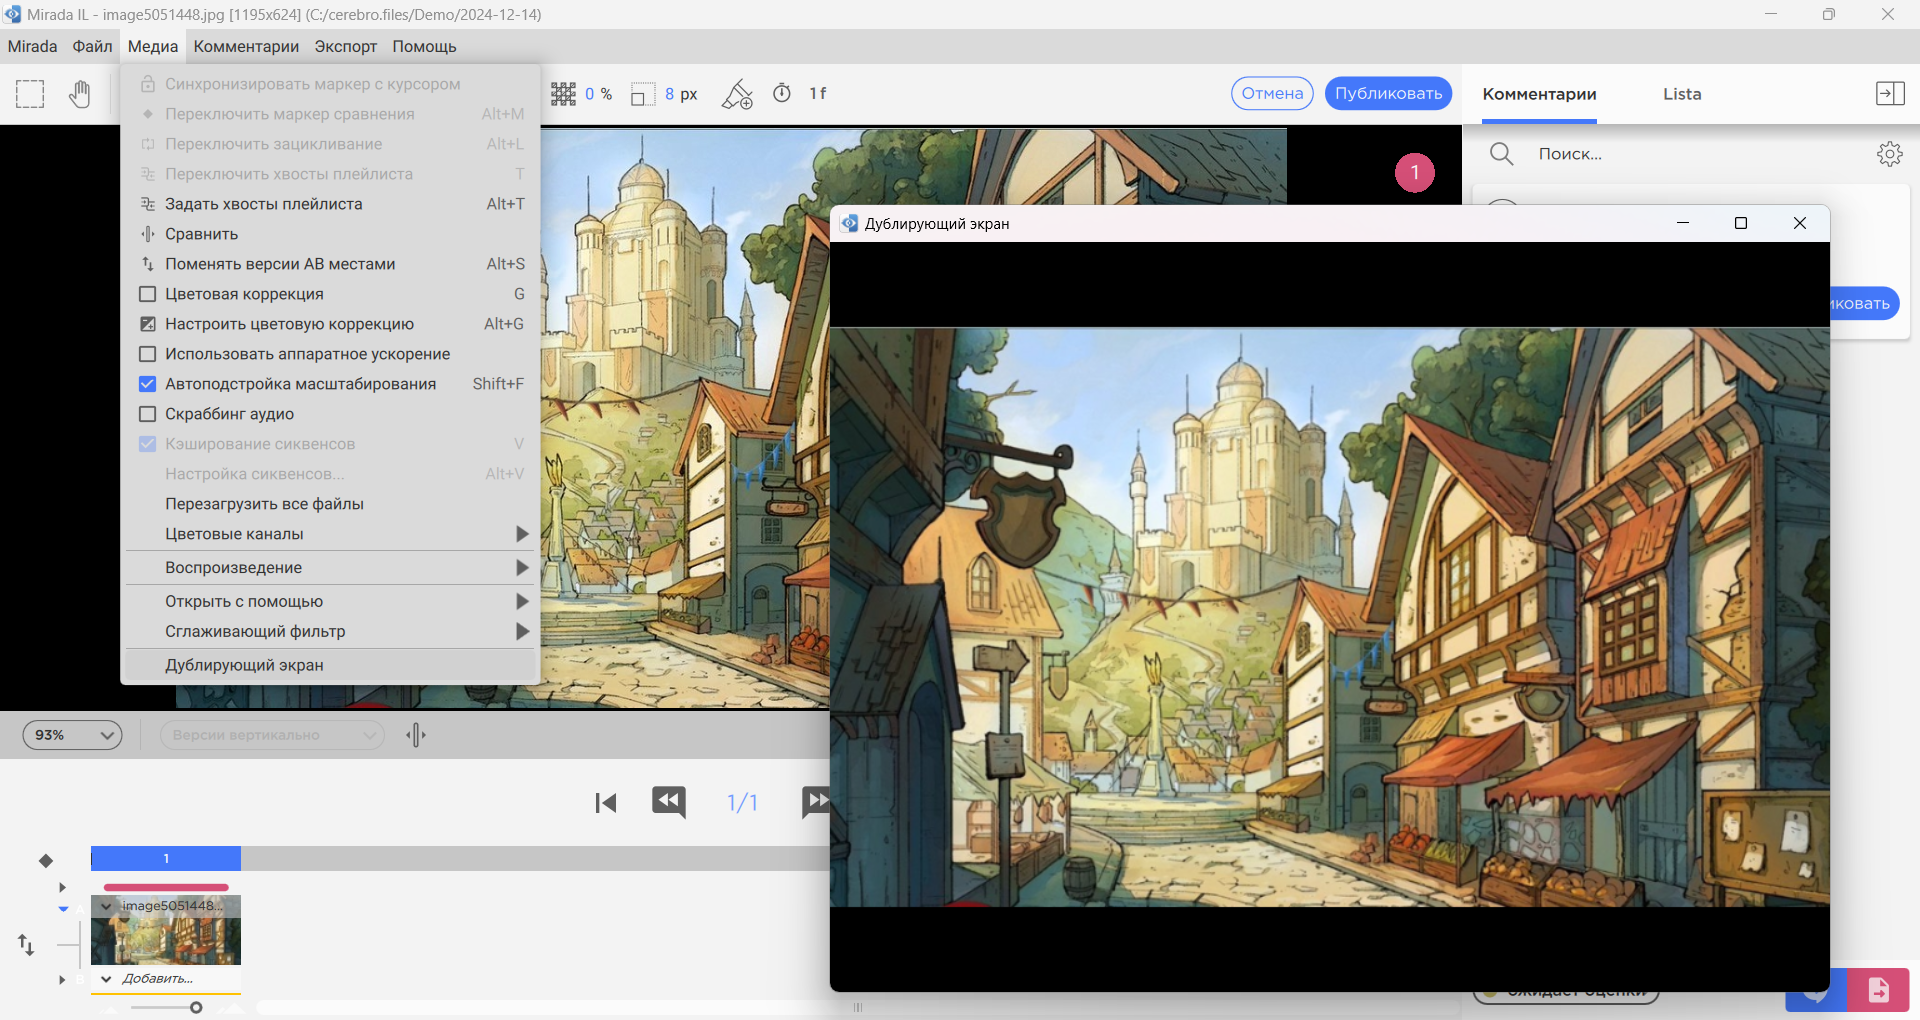
Task: Expand the top timeline track triangle
Action: 62,887
